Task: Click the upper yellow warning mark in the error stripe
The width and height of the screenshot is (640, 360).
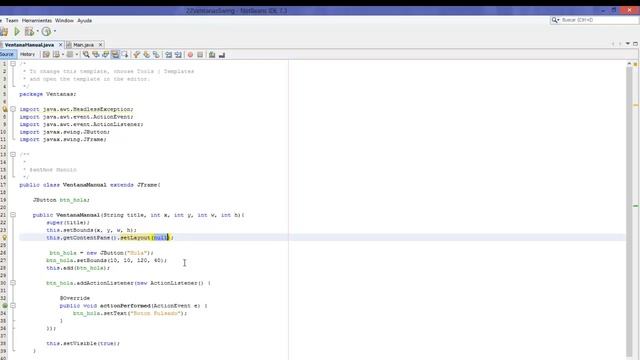Action: click(636, 106)
